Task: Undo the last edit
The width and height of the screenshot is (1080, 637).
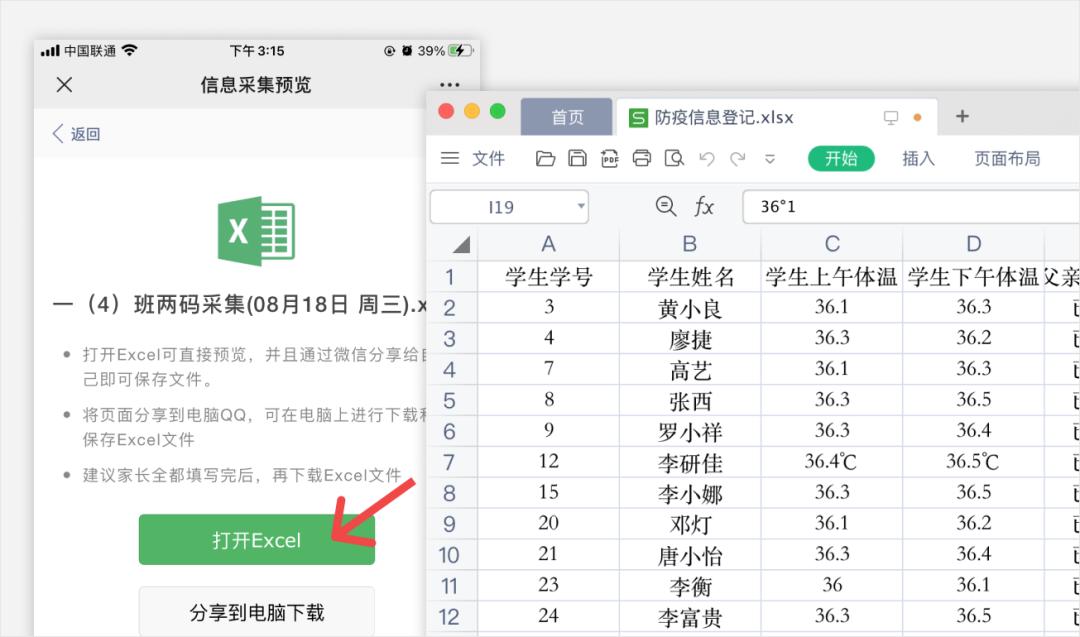Action: 707,158
